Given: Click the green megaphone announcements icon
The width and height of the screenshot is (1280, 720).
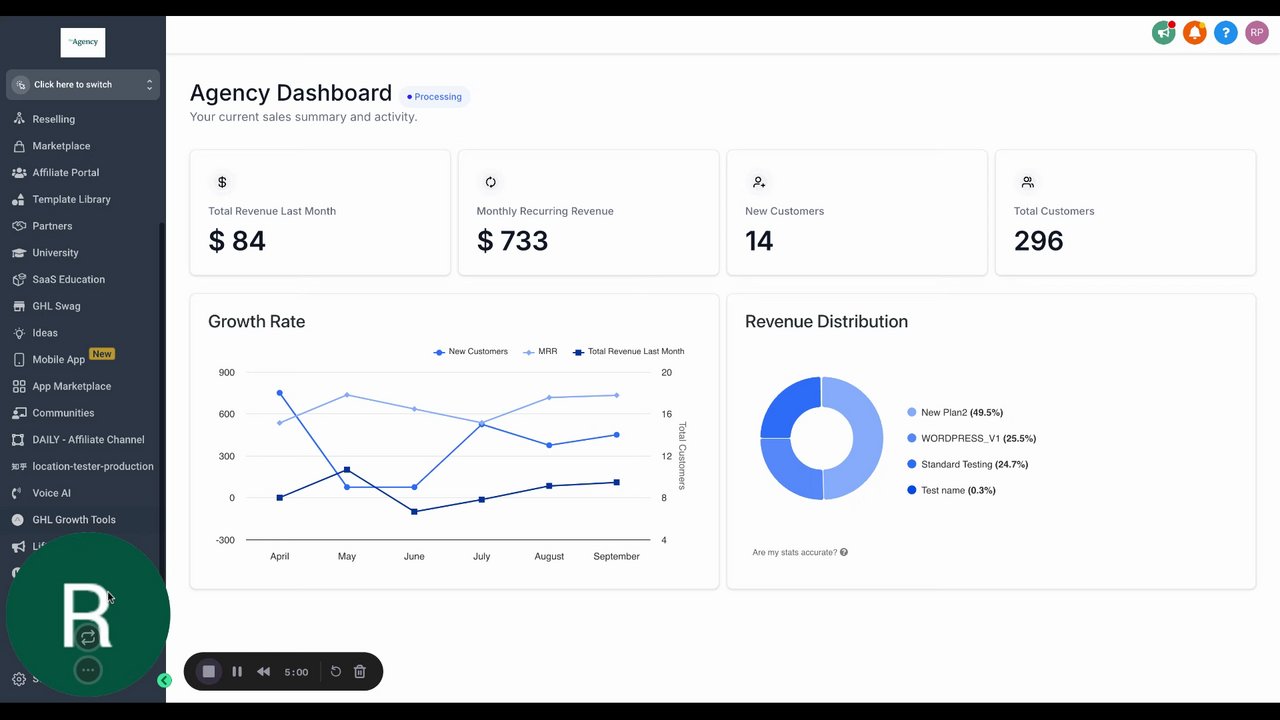Looking at the screenshot, I should pos(1164,33).
